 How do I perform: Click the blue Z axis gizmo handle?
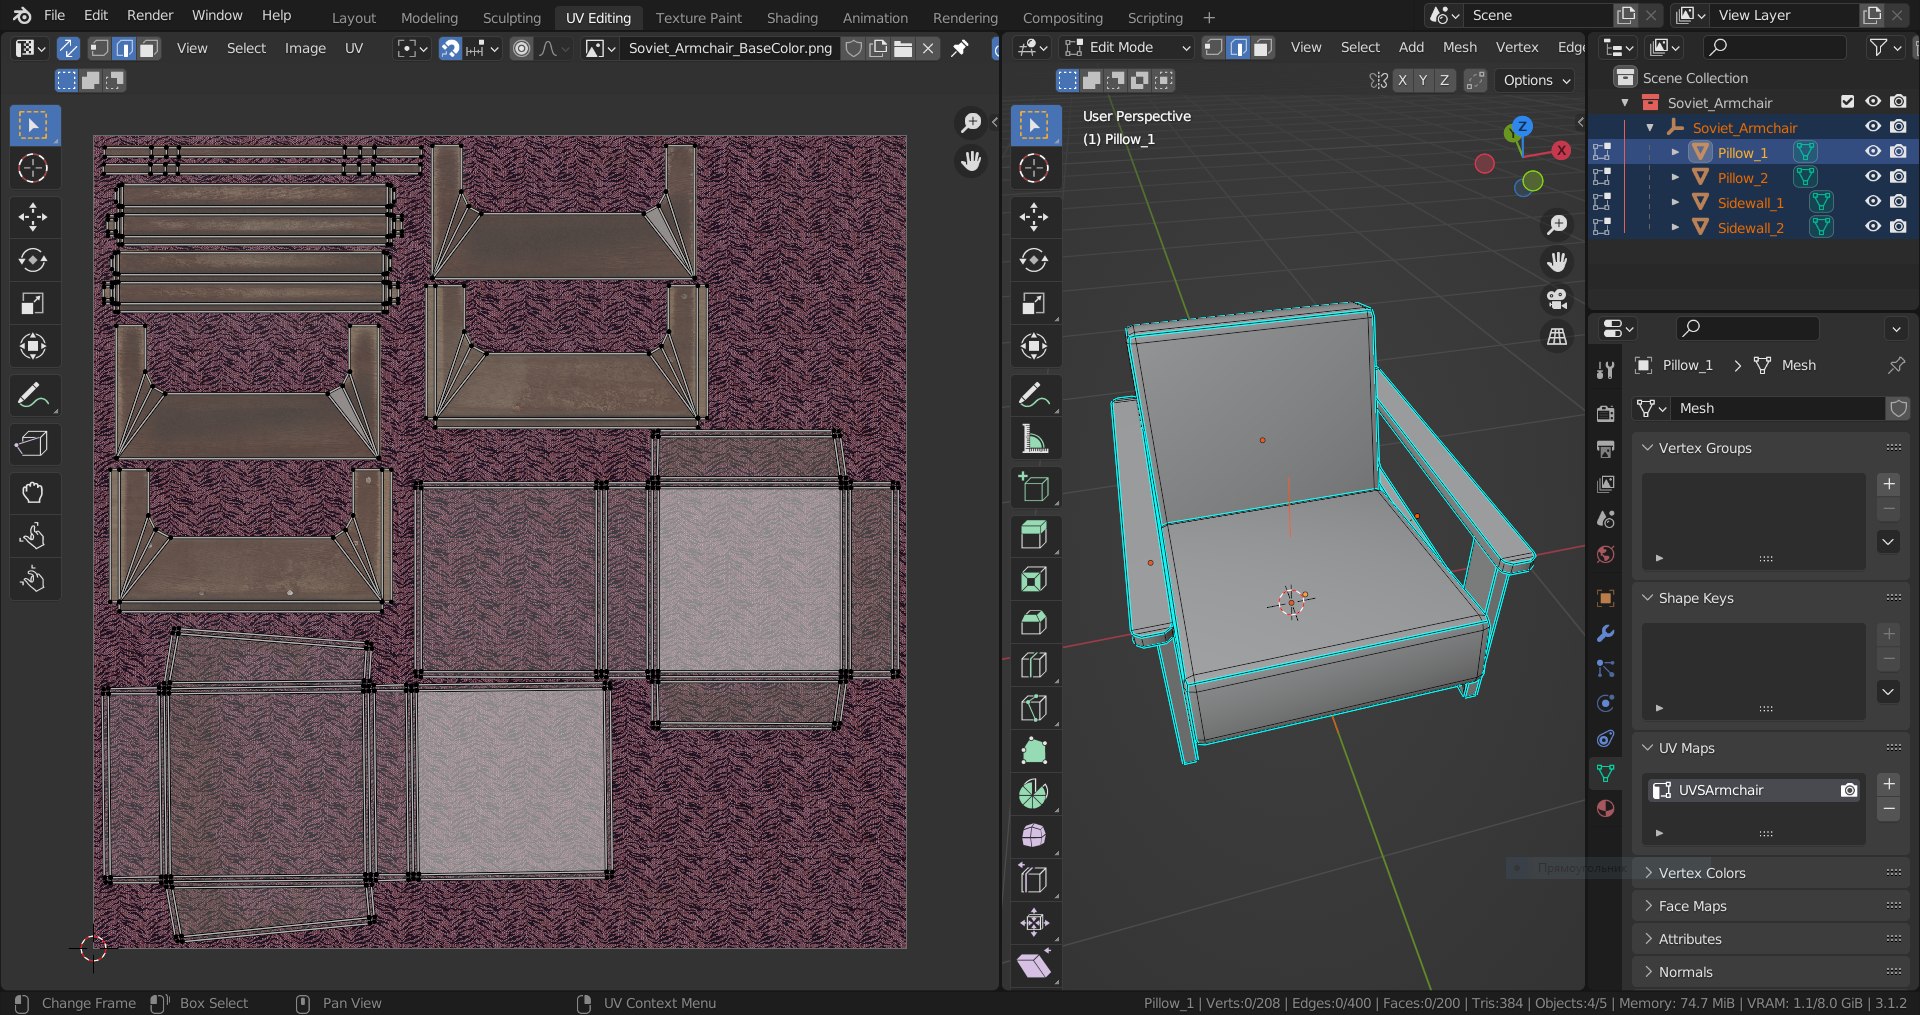coord(1522,126)
